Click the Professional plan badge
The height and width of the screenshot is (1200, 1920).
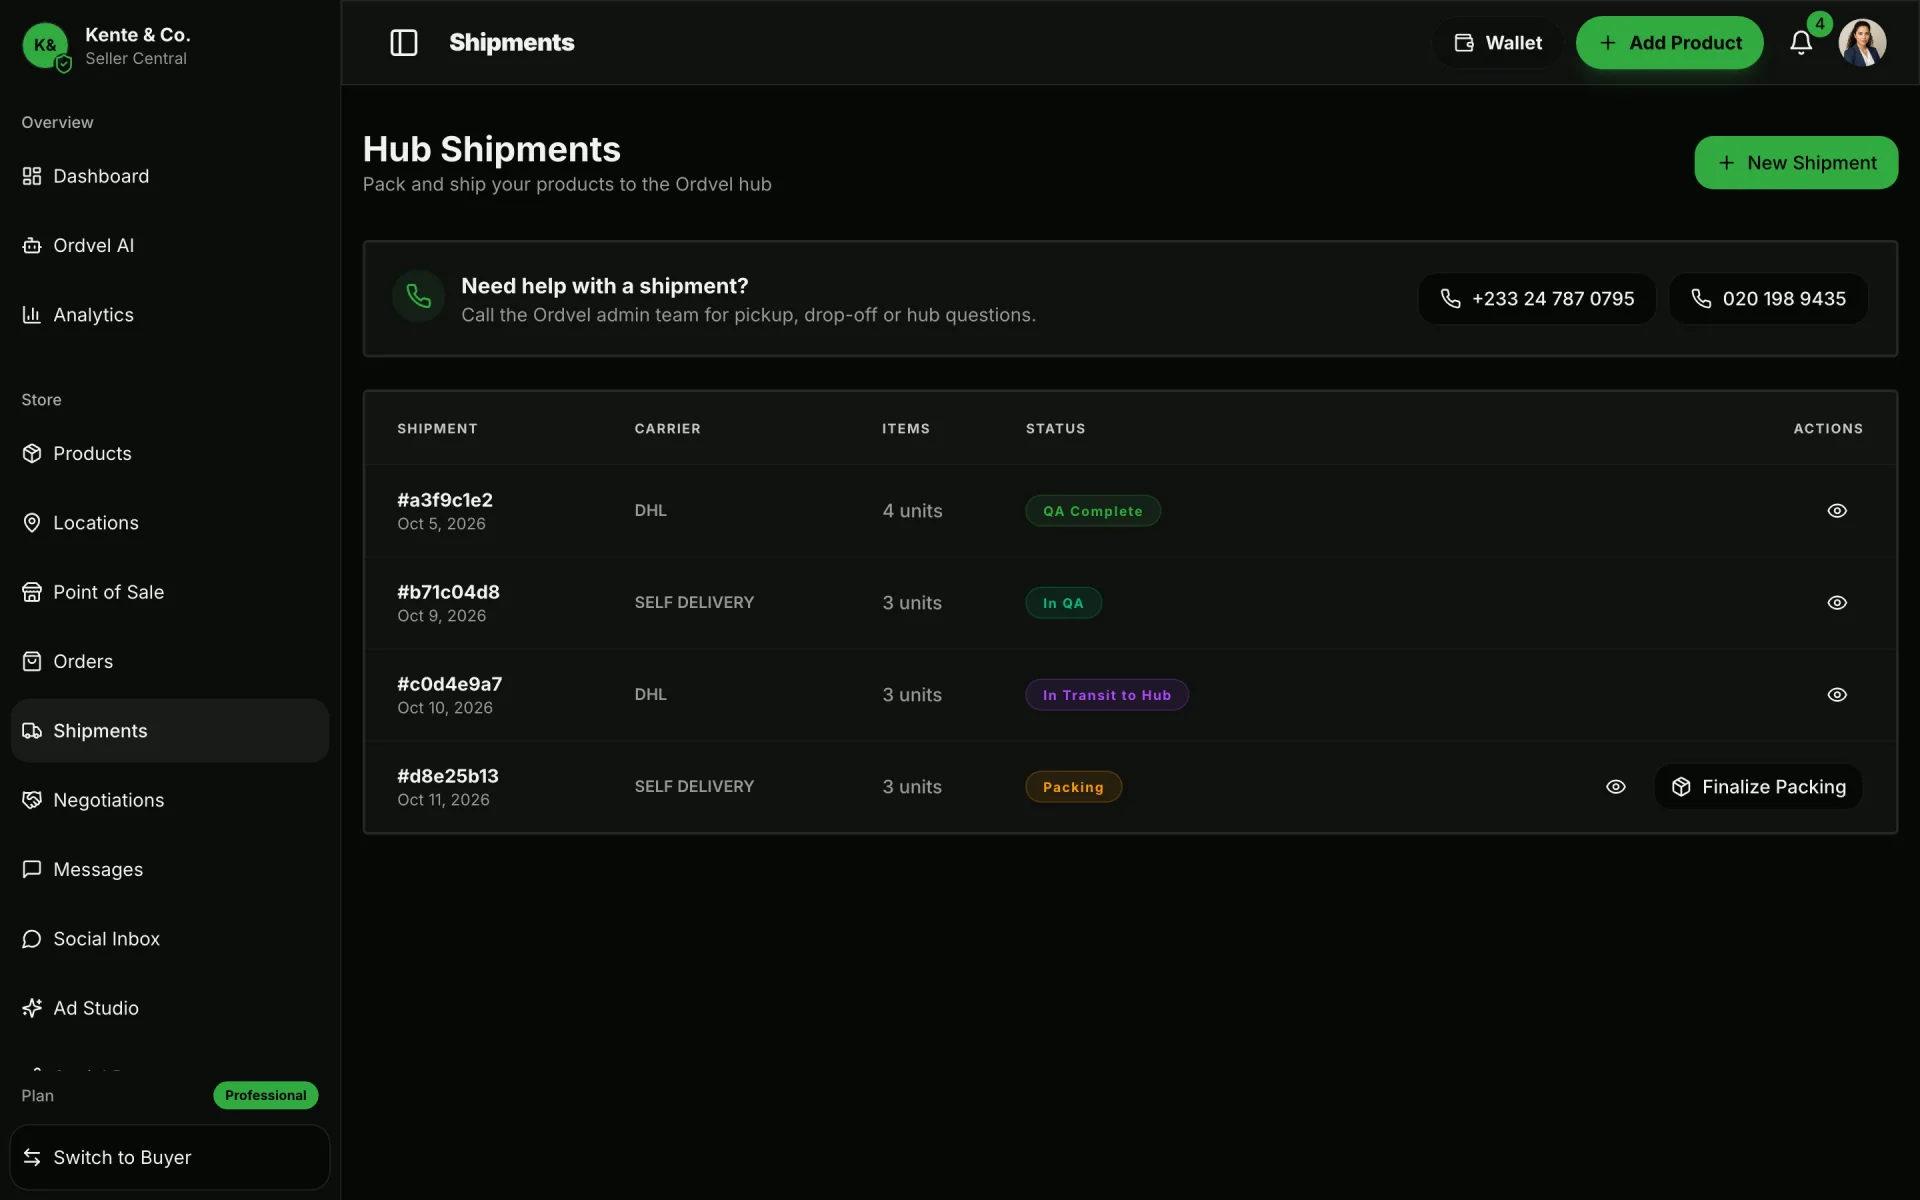coord(265,1095)
